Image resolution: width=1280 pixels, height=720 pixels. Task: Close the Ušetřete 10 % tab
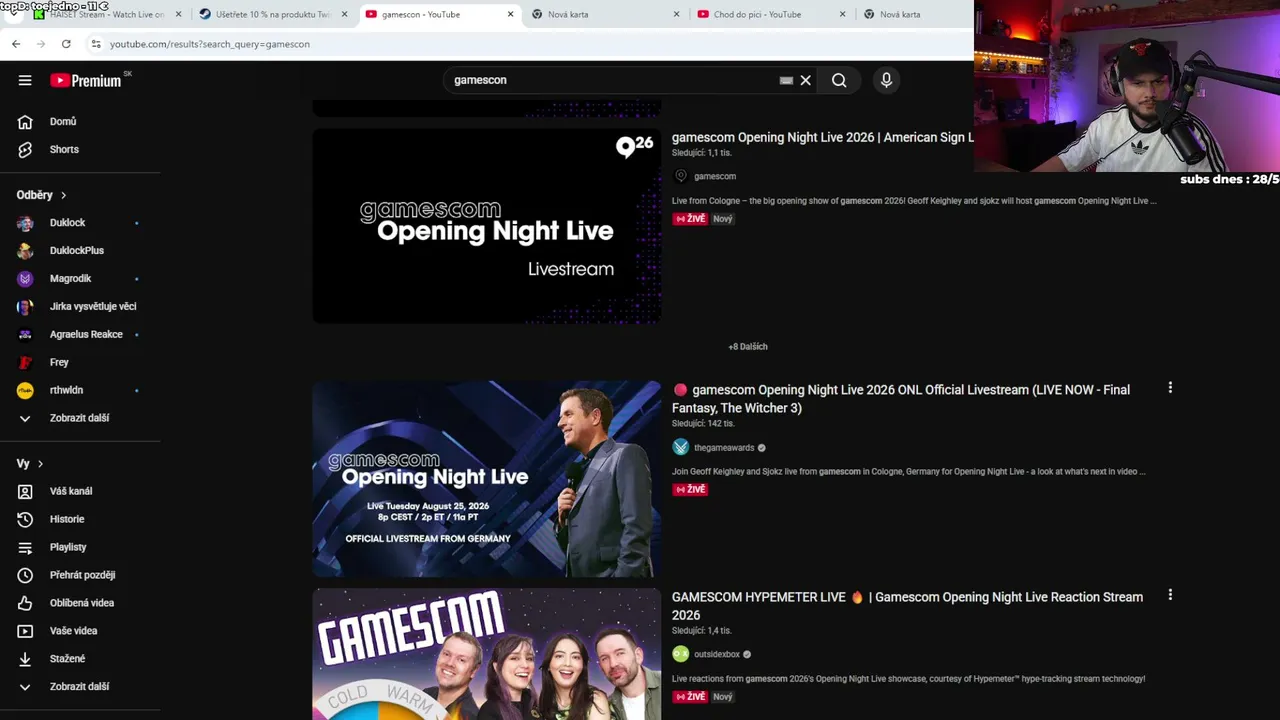344,14
